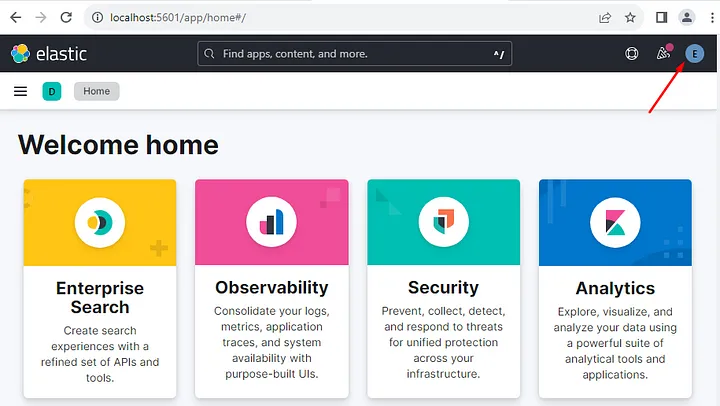Click the Observability bar chart icon
The height and width of the screenshot is (406, 720).
point(272,222)
